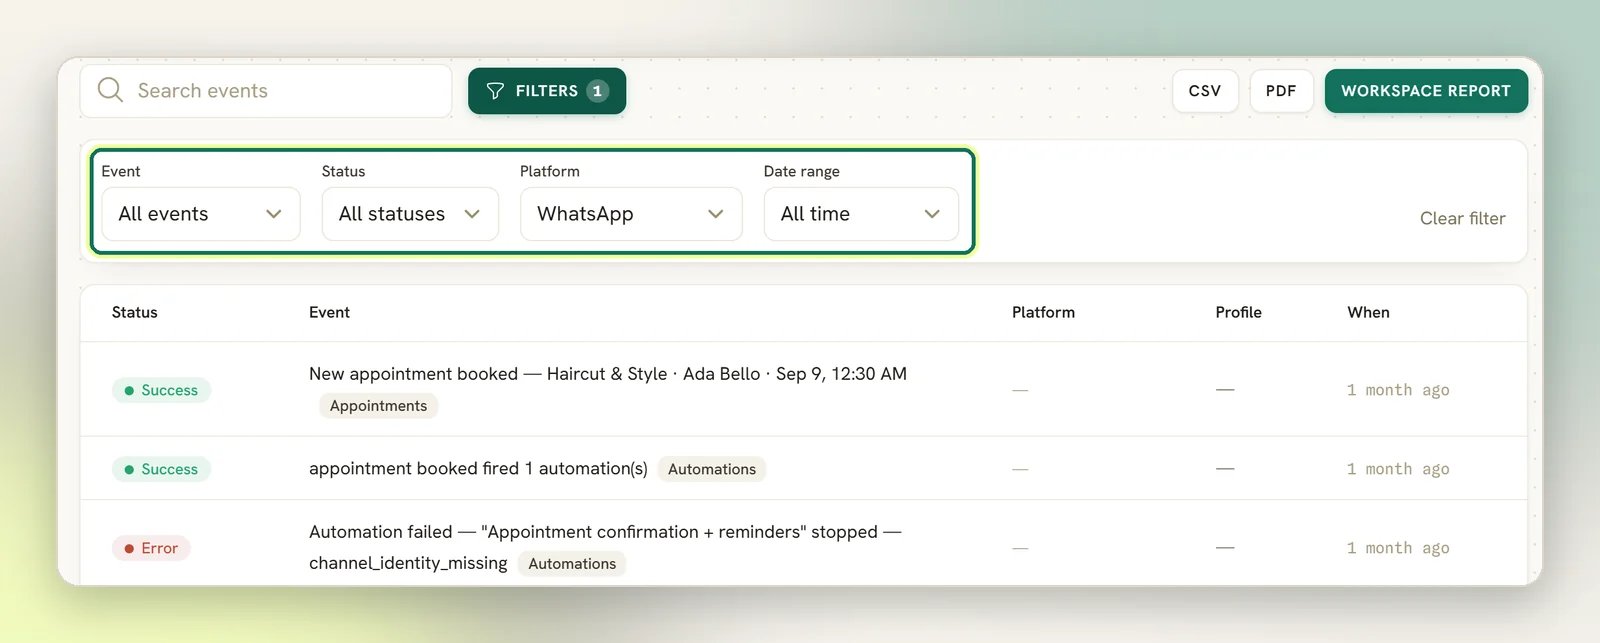Click the filter count badge showing 1
Viewport: 1600px width, 643px height.
[597, 91]
